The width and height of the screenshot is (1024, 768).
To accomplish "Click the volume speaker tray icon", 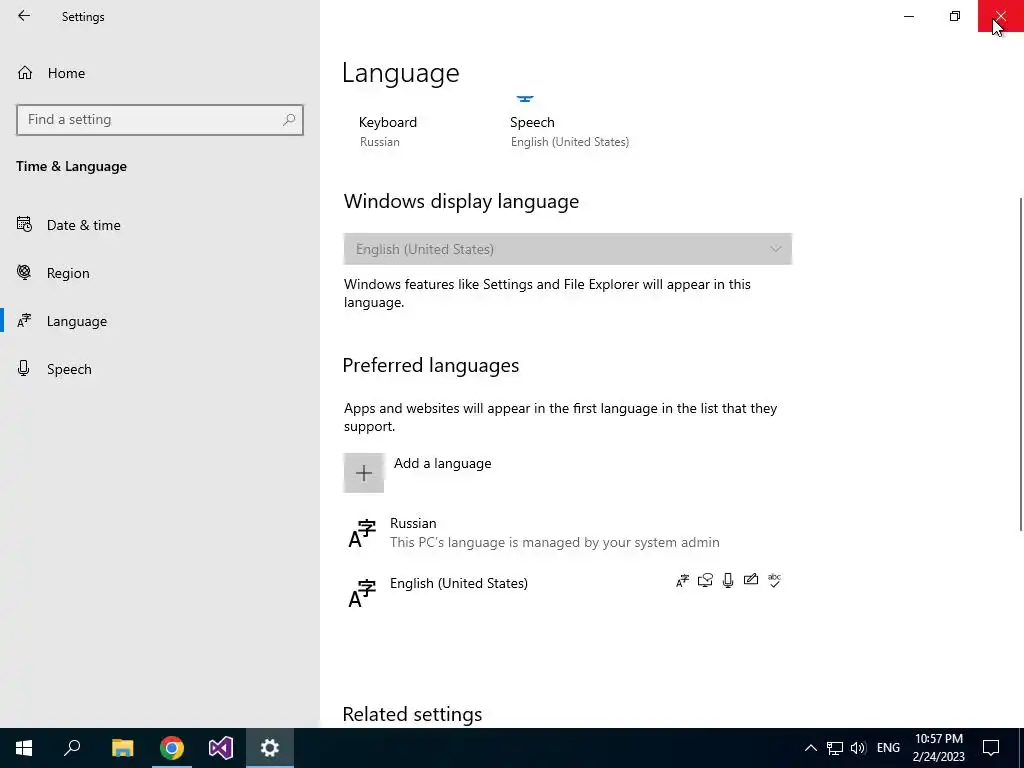I will point(857,748).
